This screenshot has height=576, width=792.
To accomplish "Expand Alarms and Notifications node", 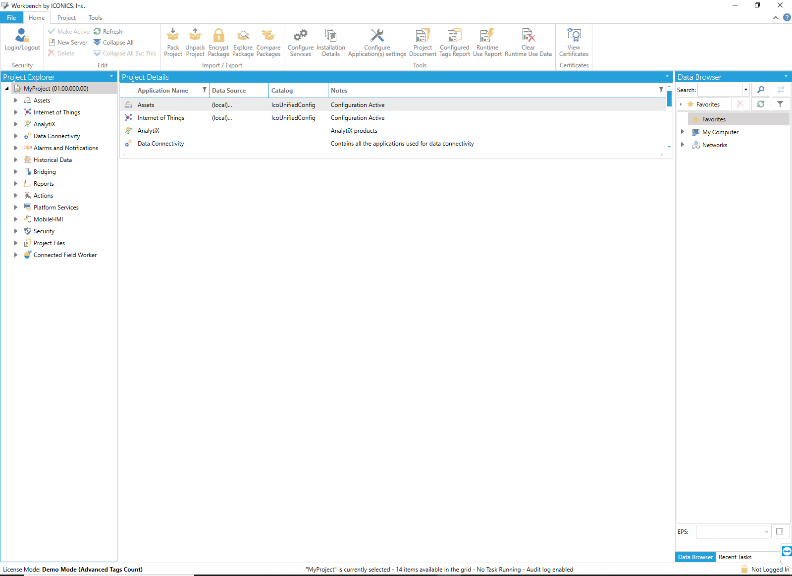I will click(16, 148).
